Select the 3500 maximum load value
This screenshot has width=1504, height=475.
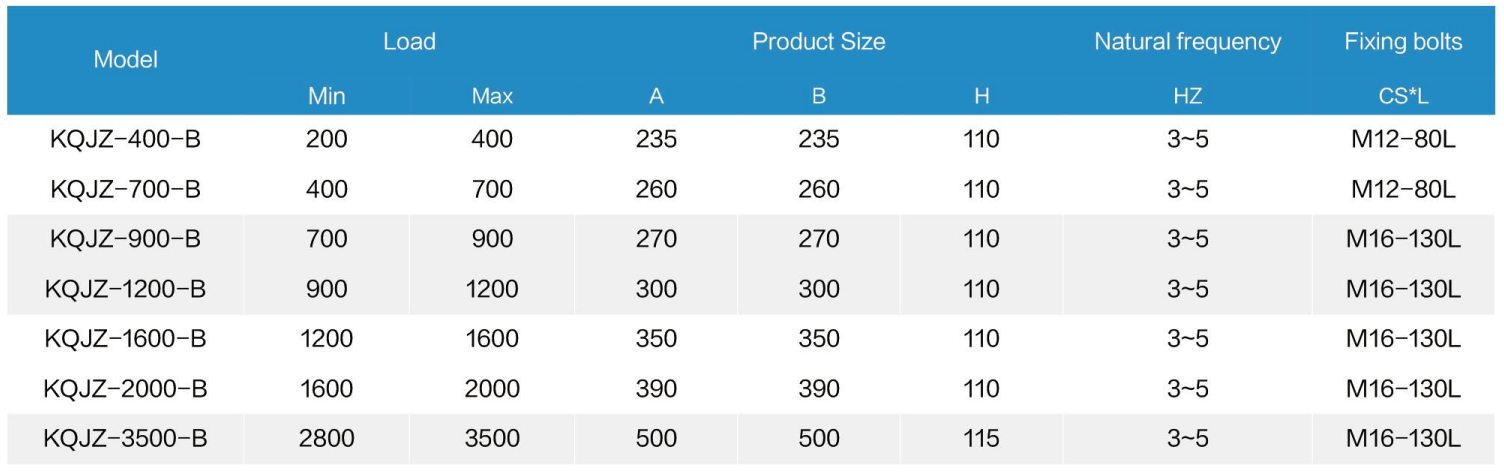pos(492,438)
